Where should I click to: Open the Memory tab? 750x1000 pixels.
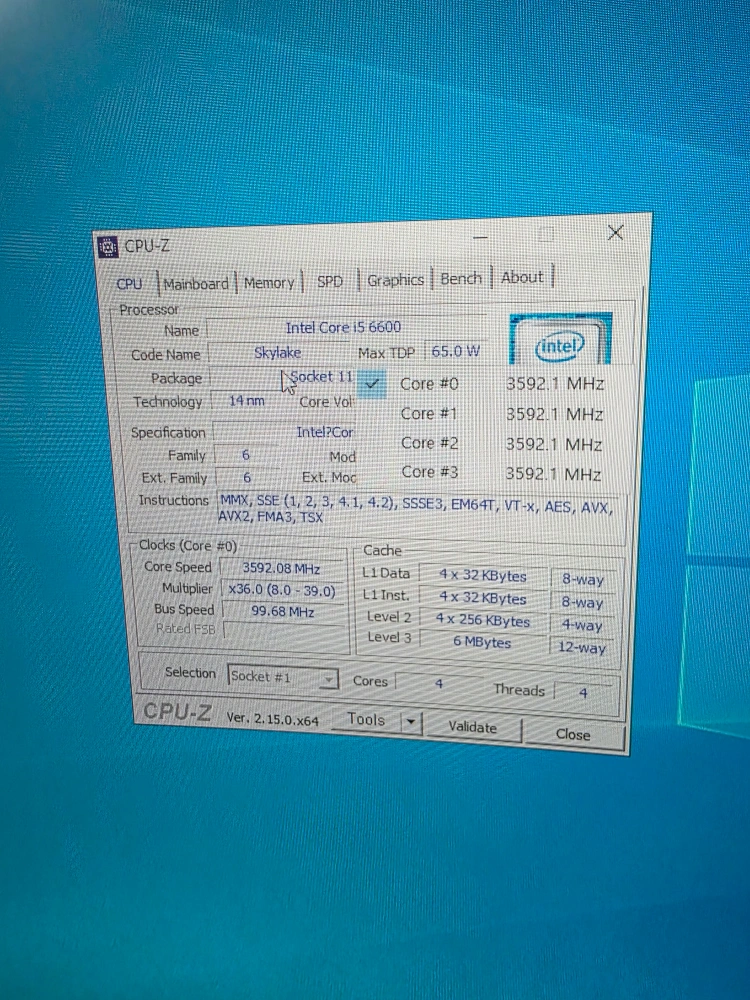coord(269,283)
